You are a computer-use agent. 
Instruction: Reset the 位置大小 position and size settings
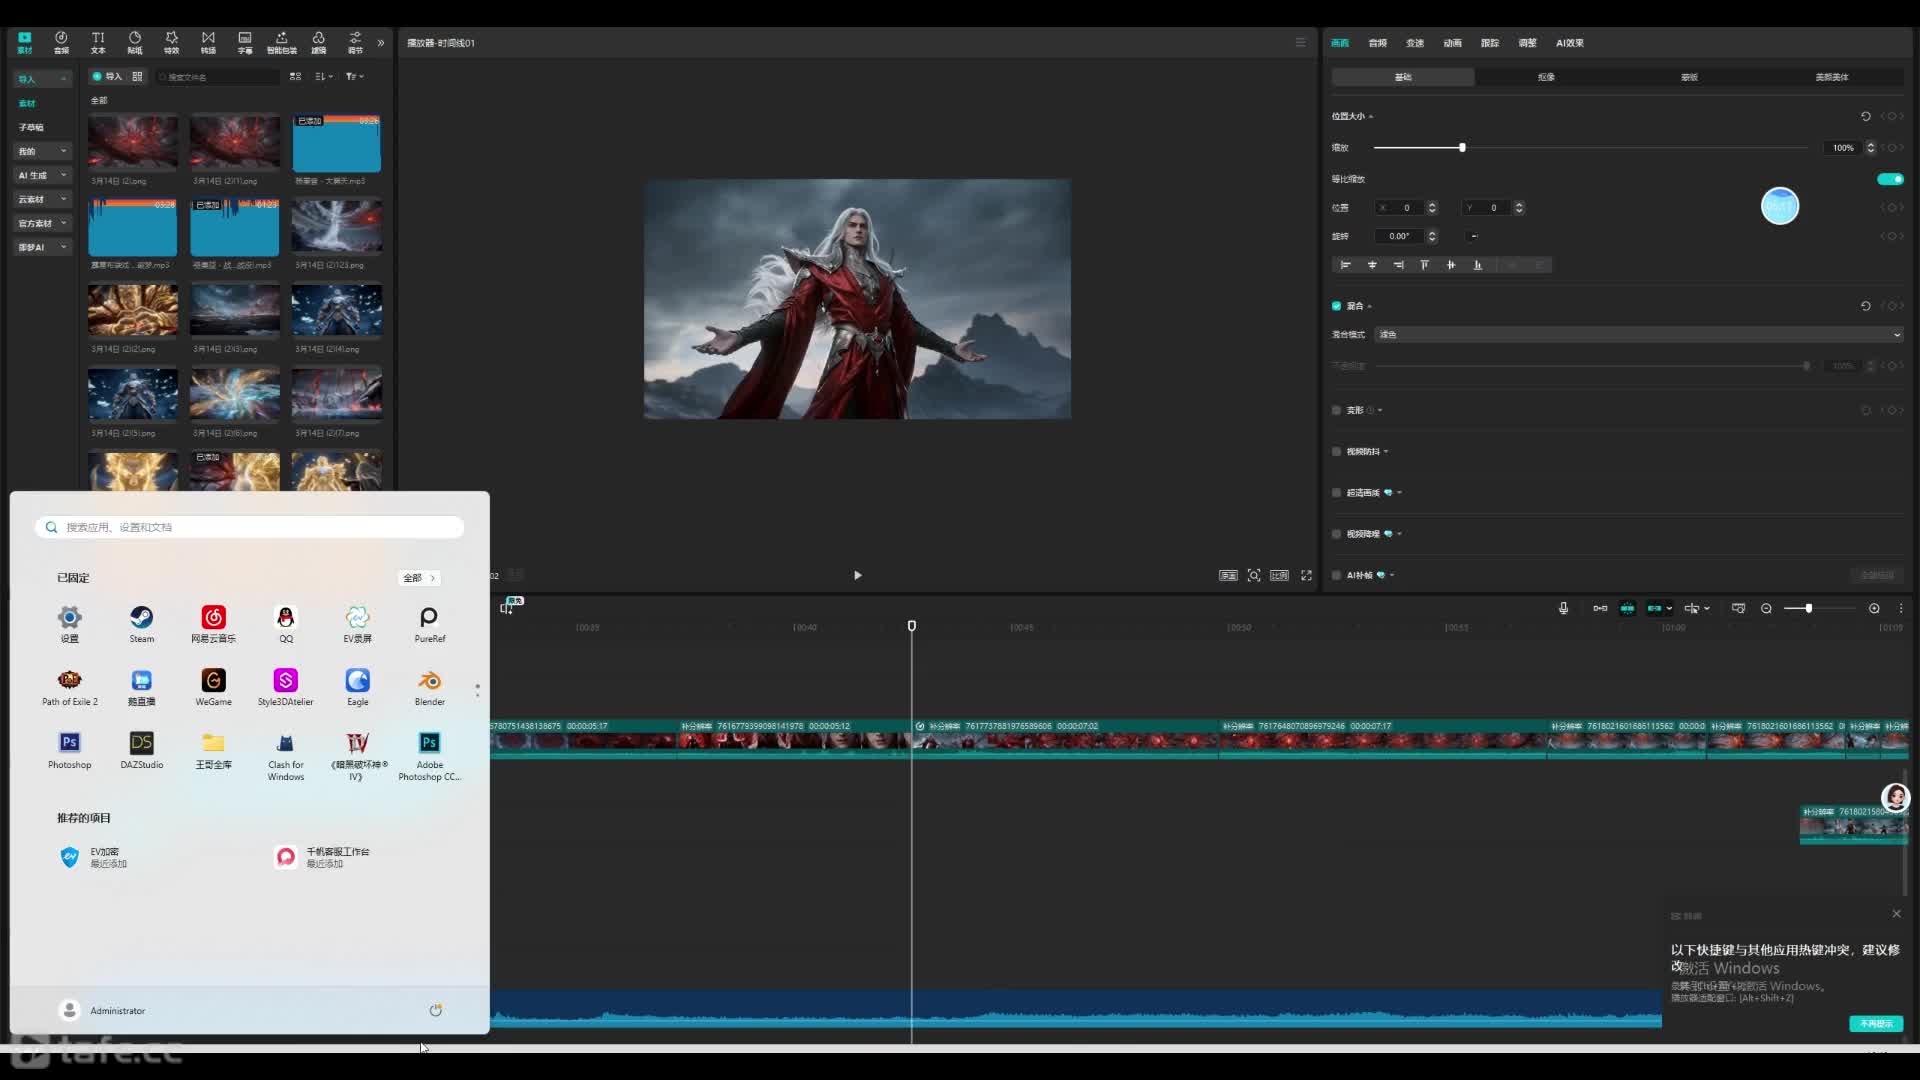pyautogui.click(x=1865, y=116)
